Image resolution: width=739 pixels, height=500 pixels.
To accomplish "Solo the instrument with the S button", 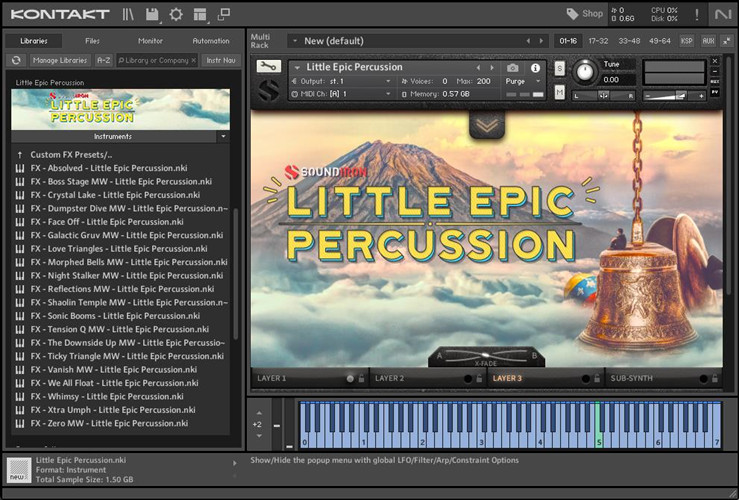I will 559,68.
